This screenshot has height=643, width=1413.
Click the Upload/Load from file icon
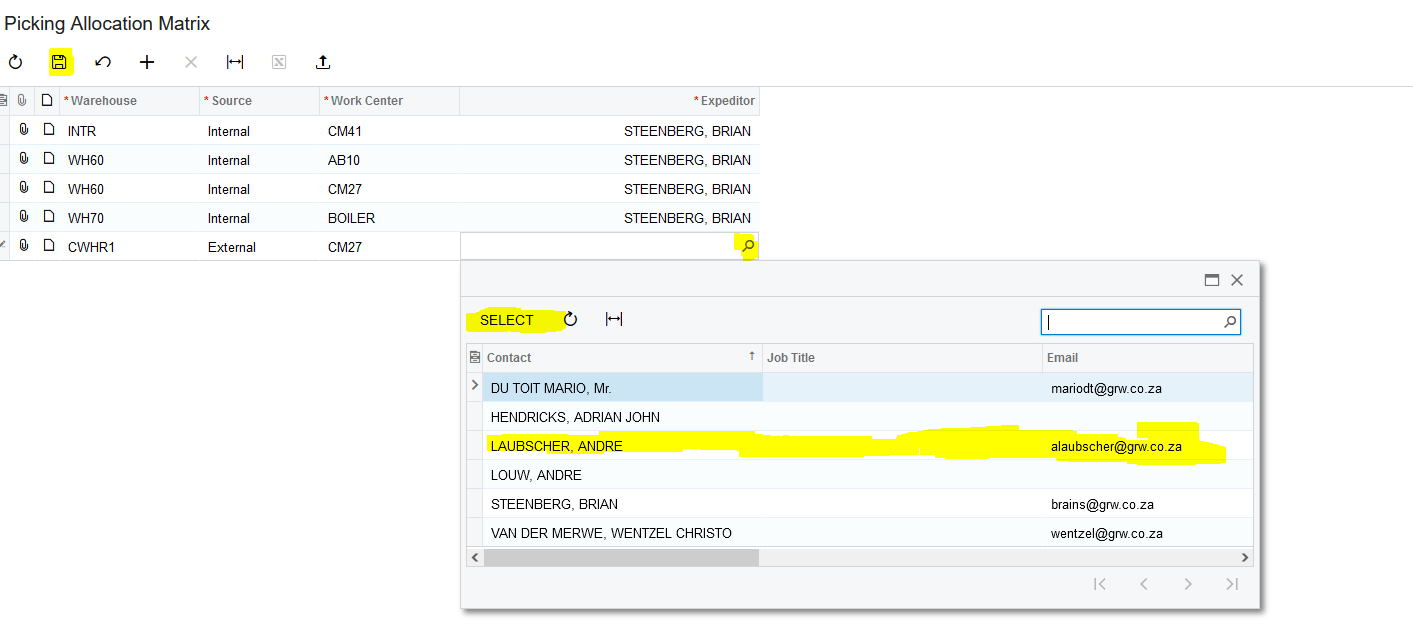tap(323, 62)
